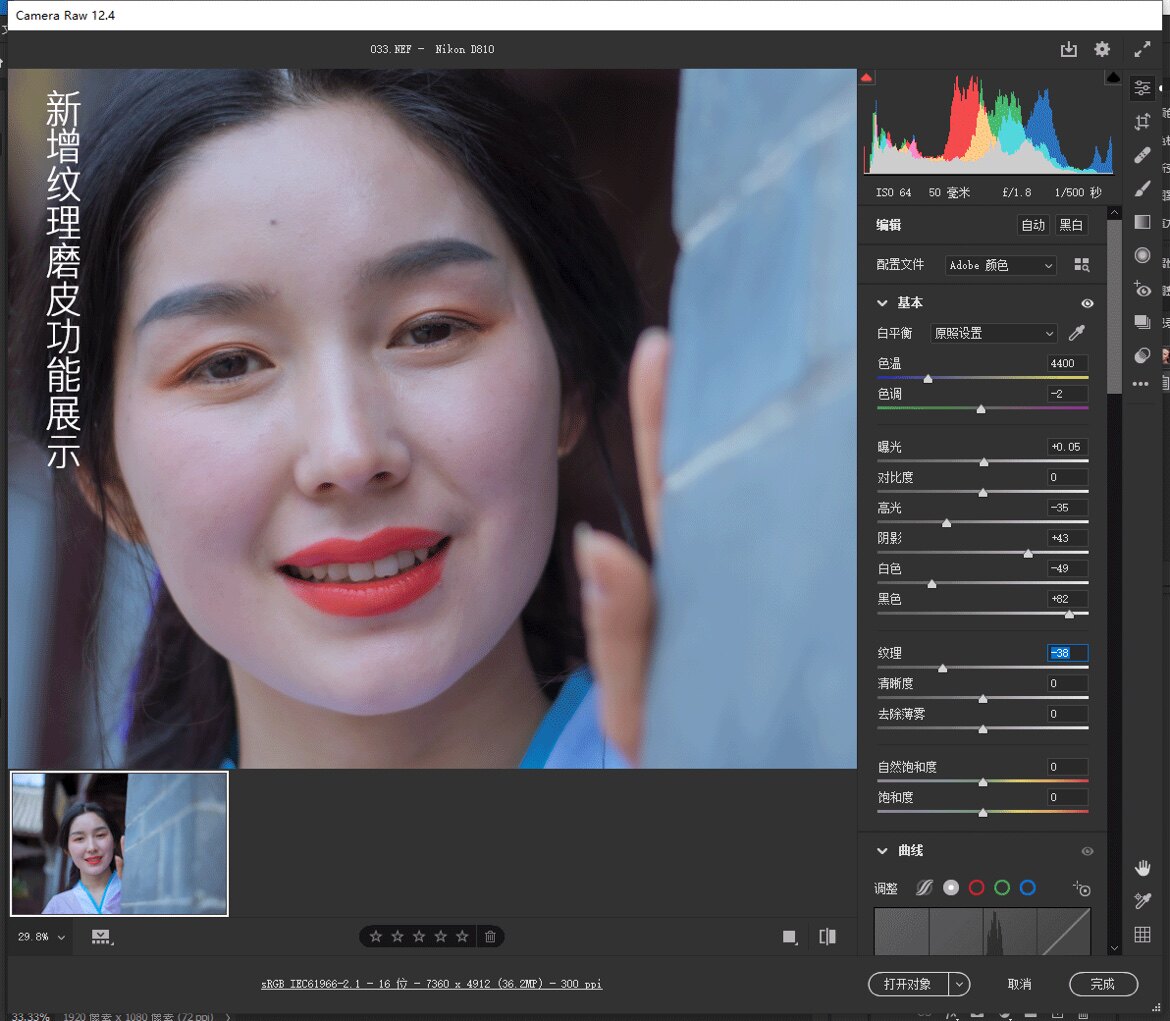
Task: Delete image using trash icon
Action: click(490, 936)
